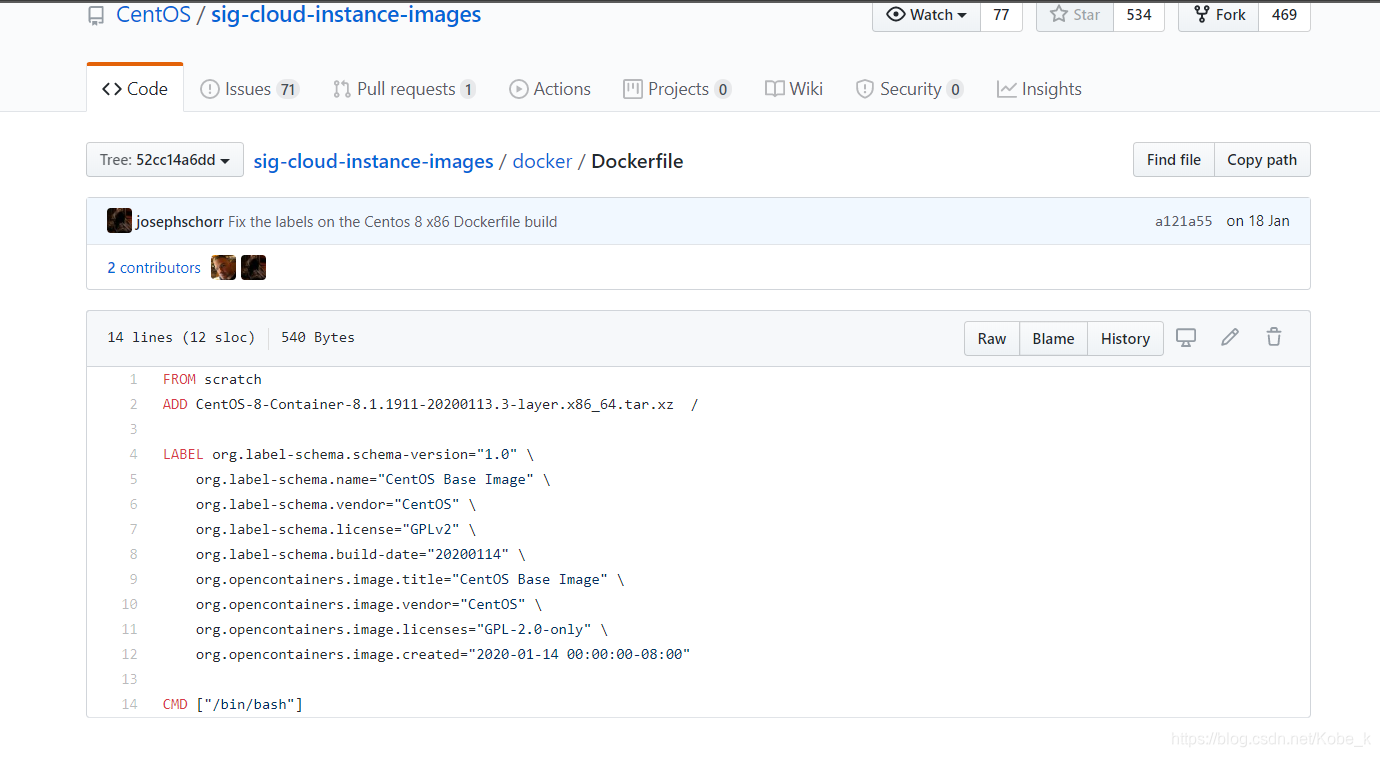Screen dimensions: 1380x757
Task: Select line number 14
Action: coord(129,705)
